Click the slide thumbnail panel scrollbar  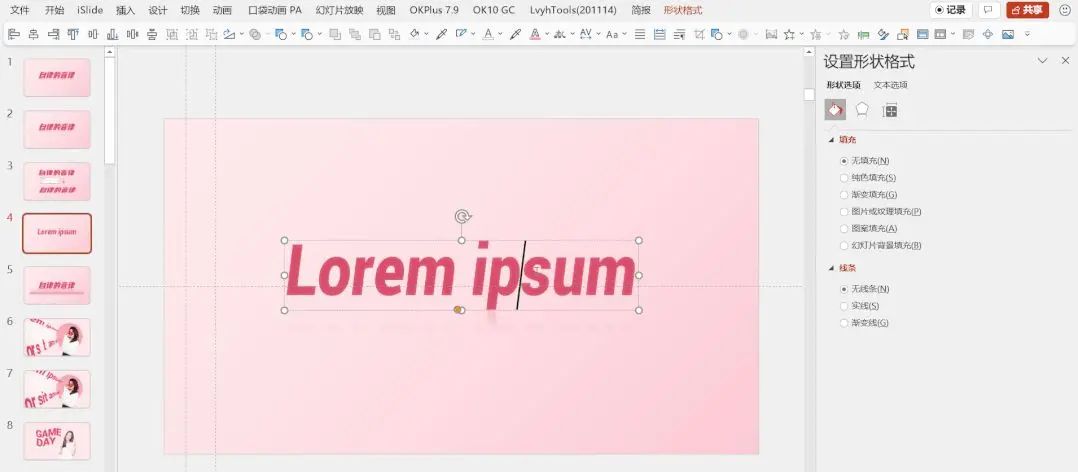coord(109,110)
